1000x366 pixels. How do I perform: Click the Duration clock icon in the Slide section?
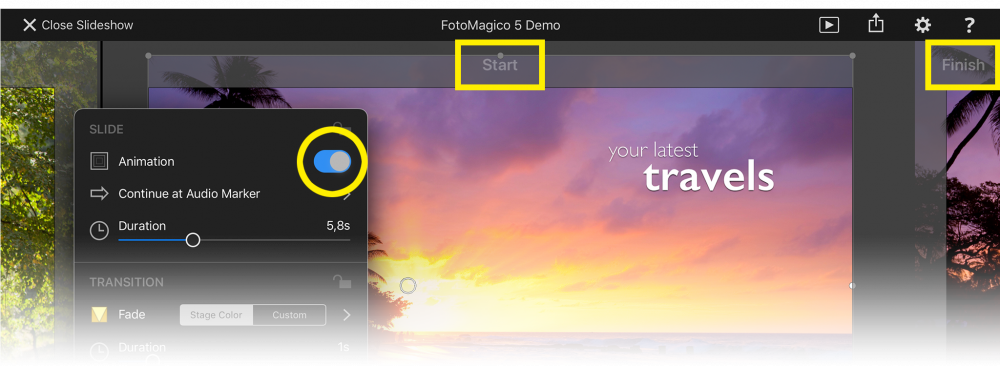coord(99,231)
